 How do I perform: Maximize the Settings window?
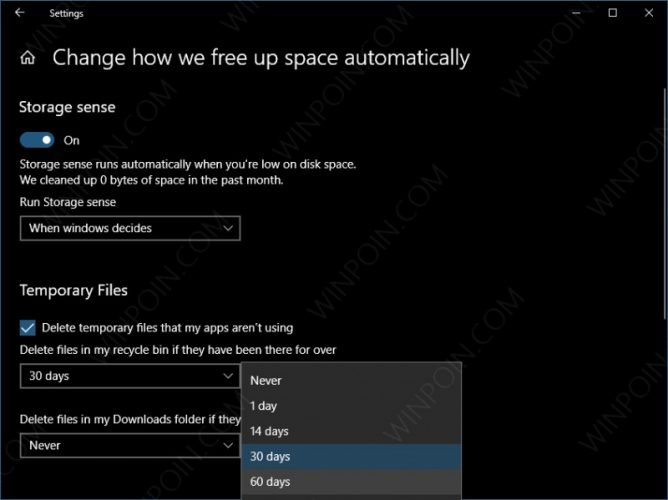(612, 13)
